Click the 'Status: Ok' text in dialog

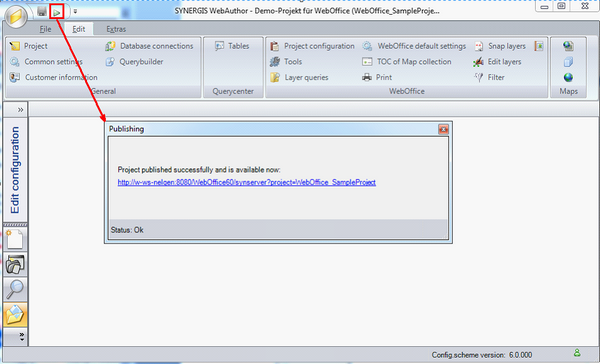pyautogui.click(x=127, y=230)
